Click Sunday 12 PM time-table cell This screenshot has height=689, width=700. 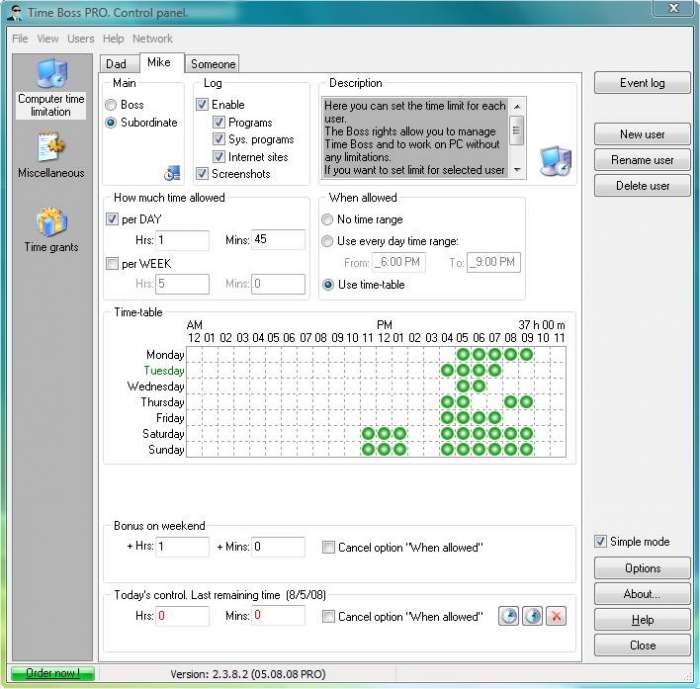[x=384, y=449]
